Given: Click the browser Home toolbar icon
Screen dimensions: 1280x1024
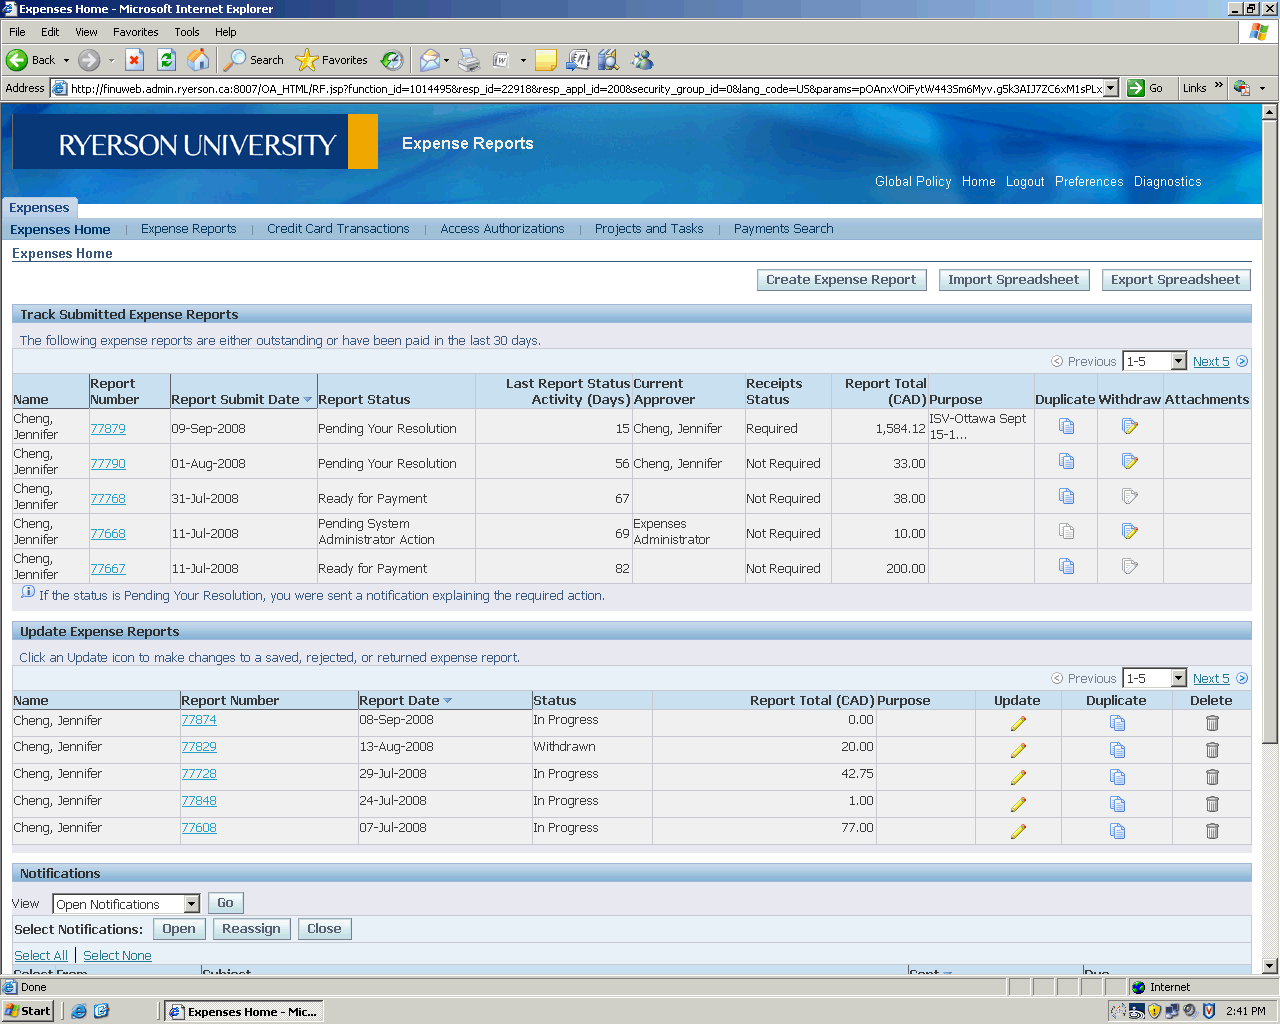Looking at the screenshot, I should click(199, 60).
